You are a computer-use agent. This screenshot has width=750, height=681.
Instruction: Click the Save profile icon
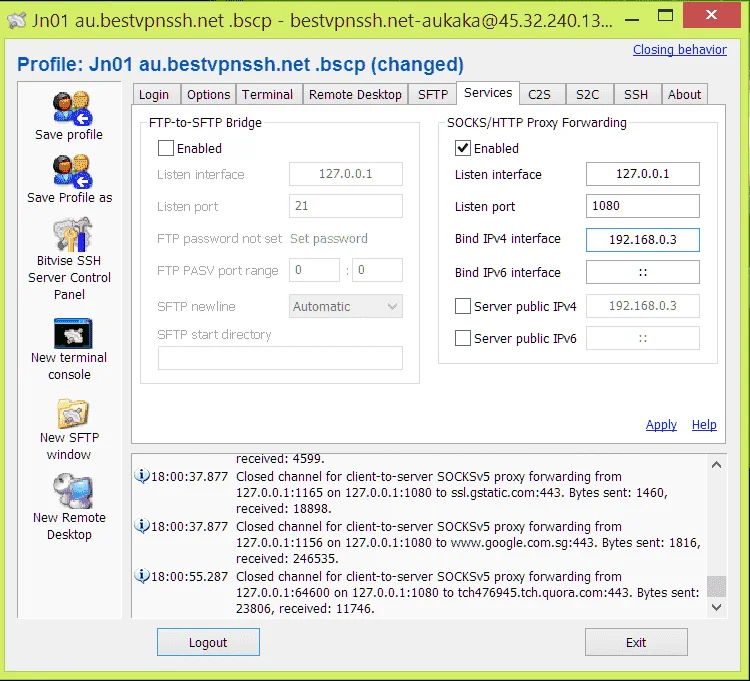coord(72,109)
